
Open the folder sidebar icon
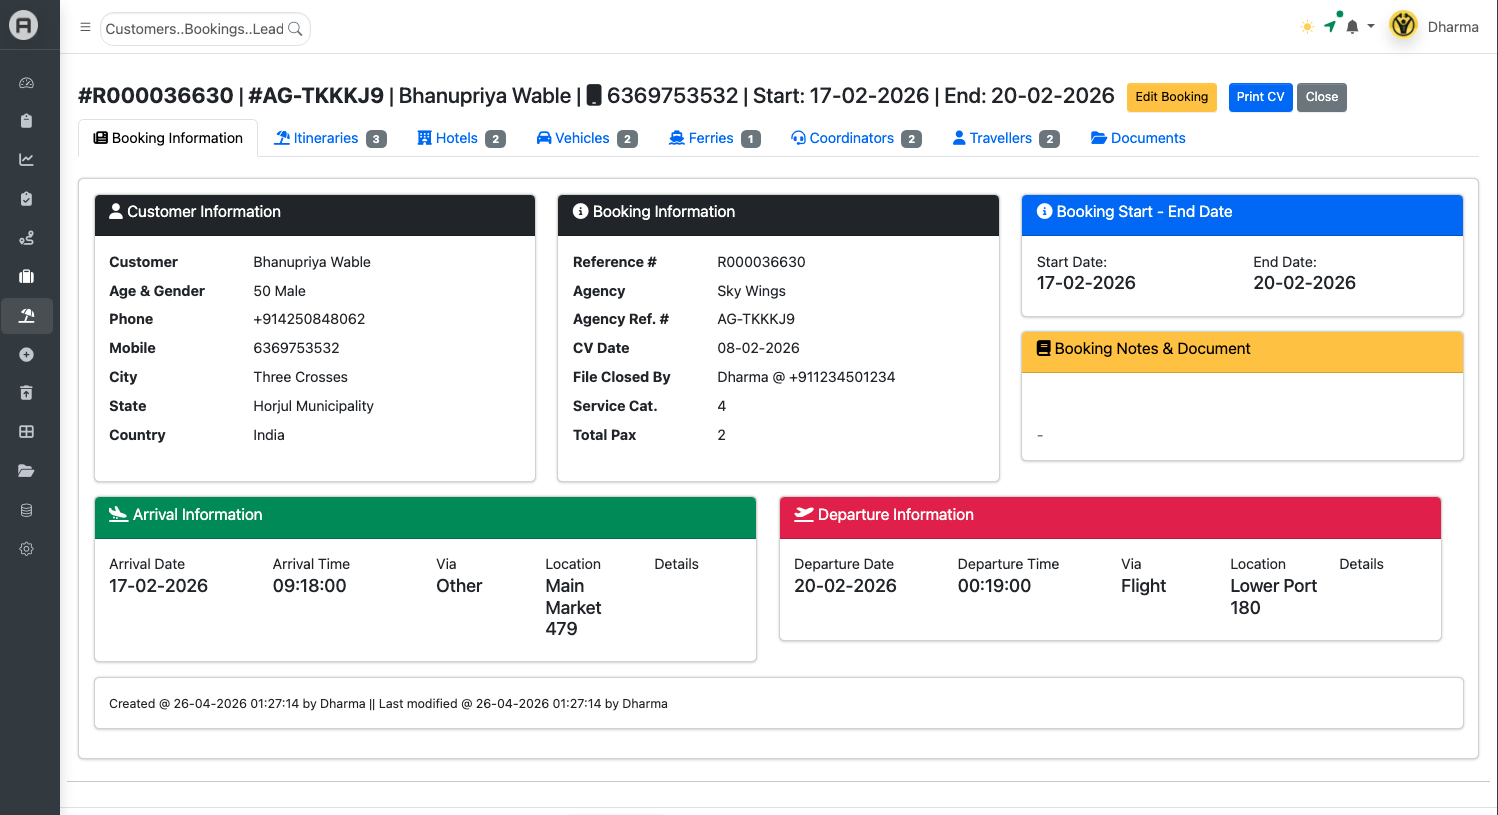click(x=27, y=471)
